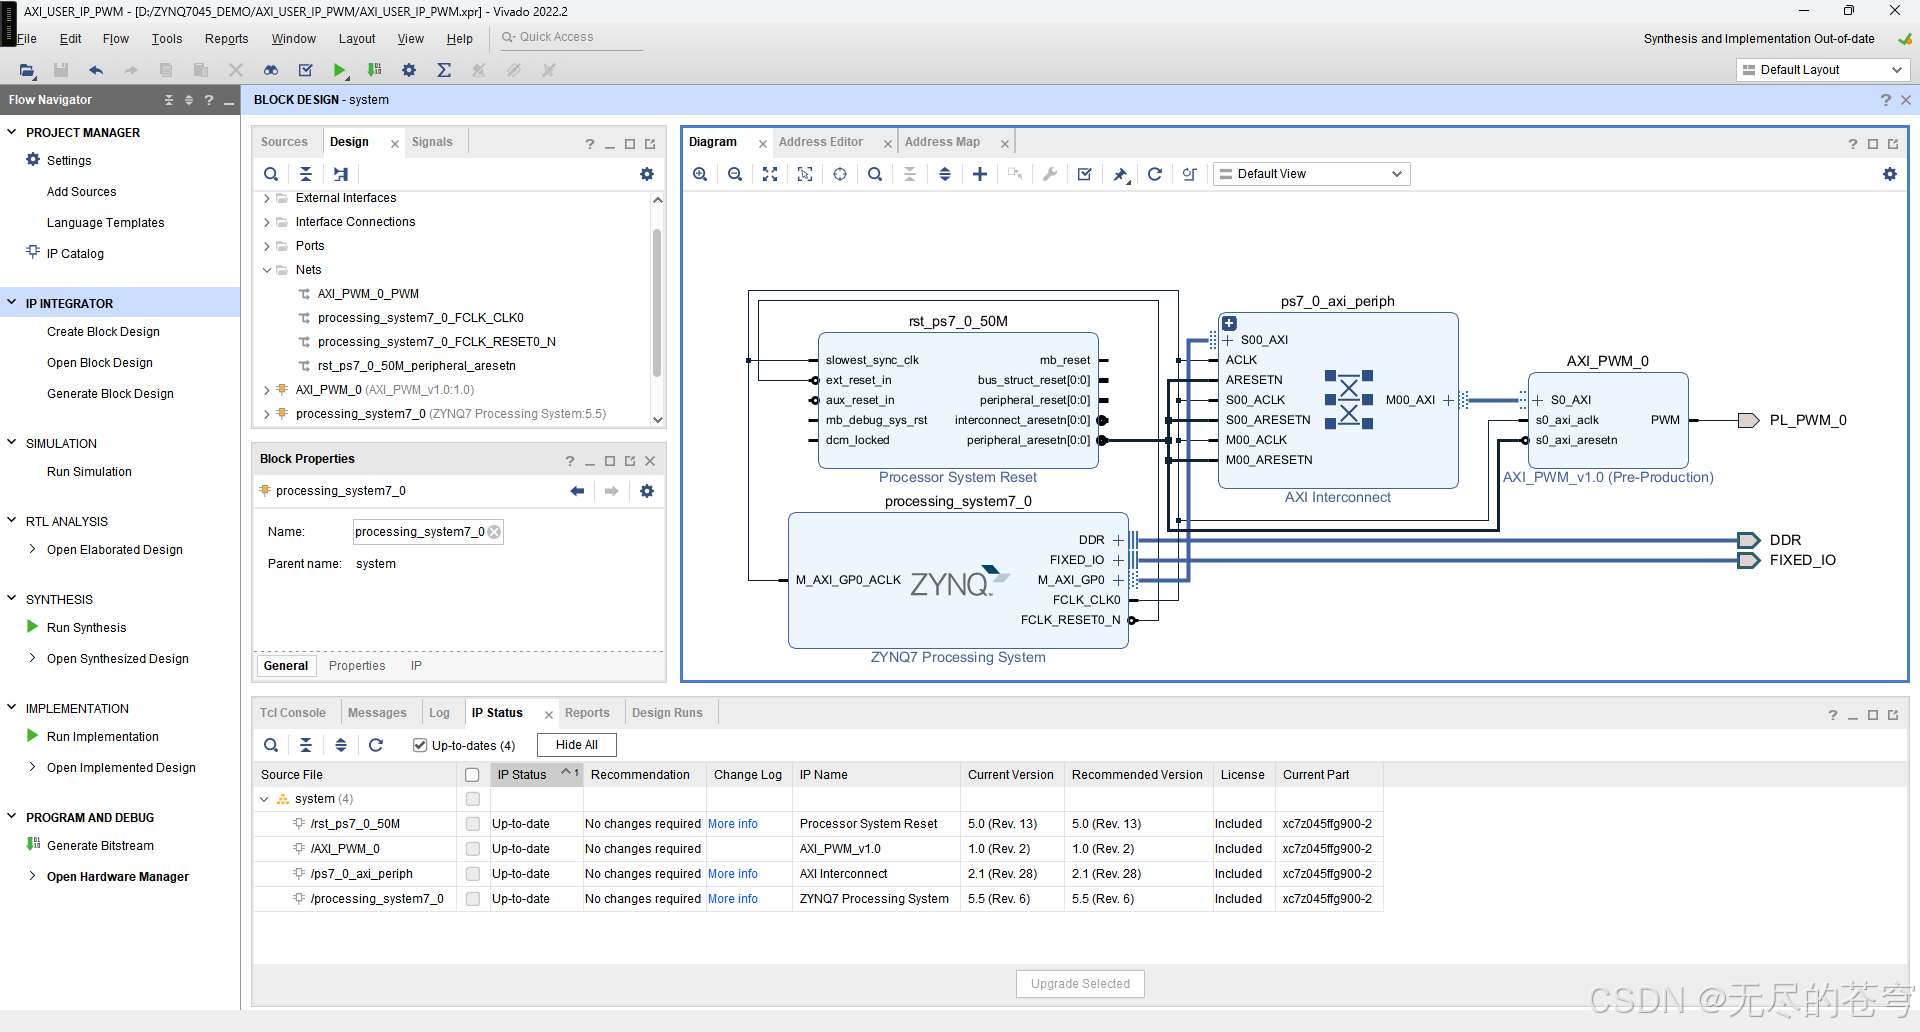The image size is (1920, 1032).
Task: Check the header select-all checkbox in IP Status
Action: pyautogui.click(x=472, y=775)
